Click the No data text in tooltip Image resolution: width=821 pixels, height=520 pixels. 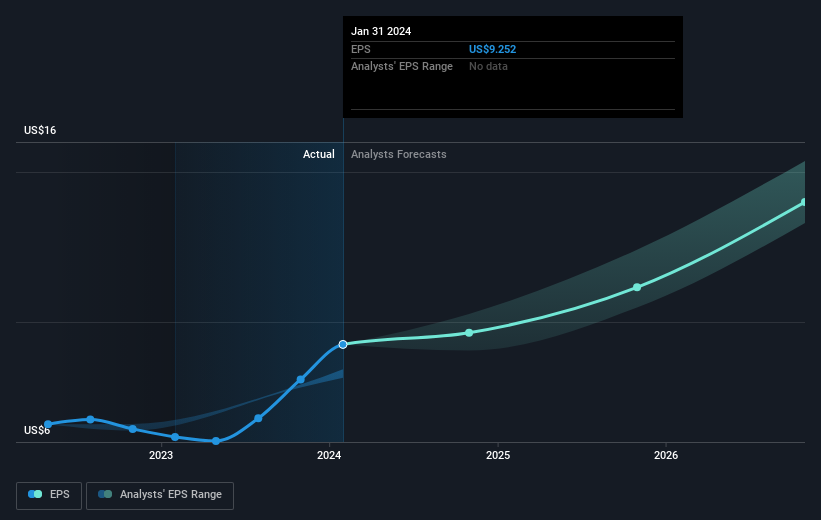[x=488, y=67]
